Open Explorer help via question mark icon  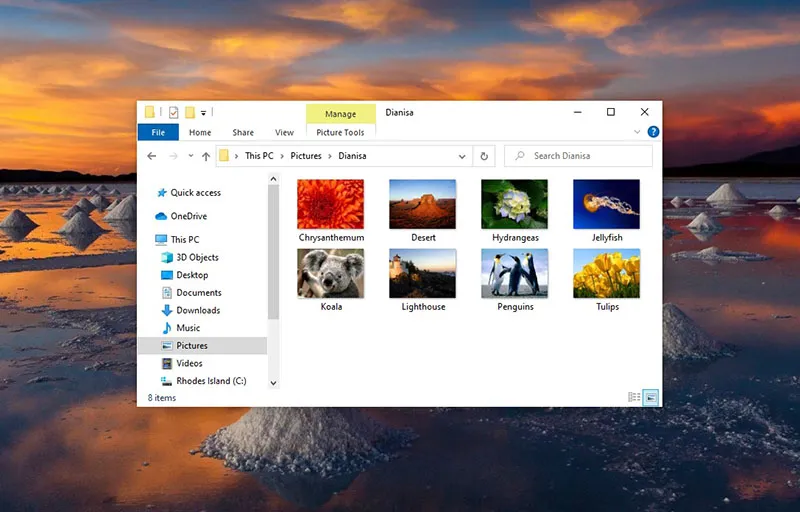click(x=653, y=132)
